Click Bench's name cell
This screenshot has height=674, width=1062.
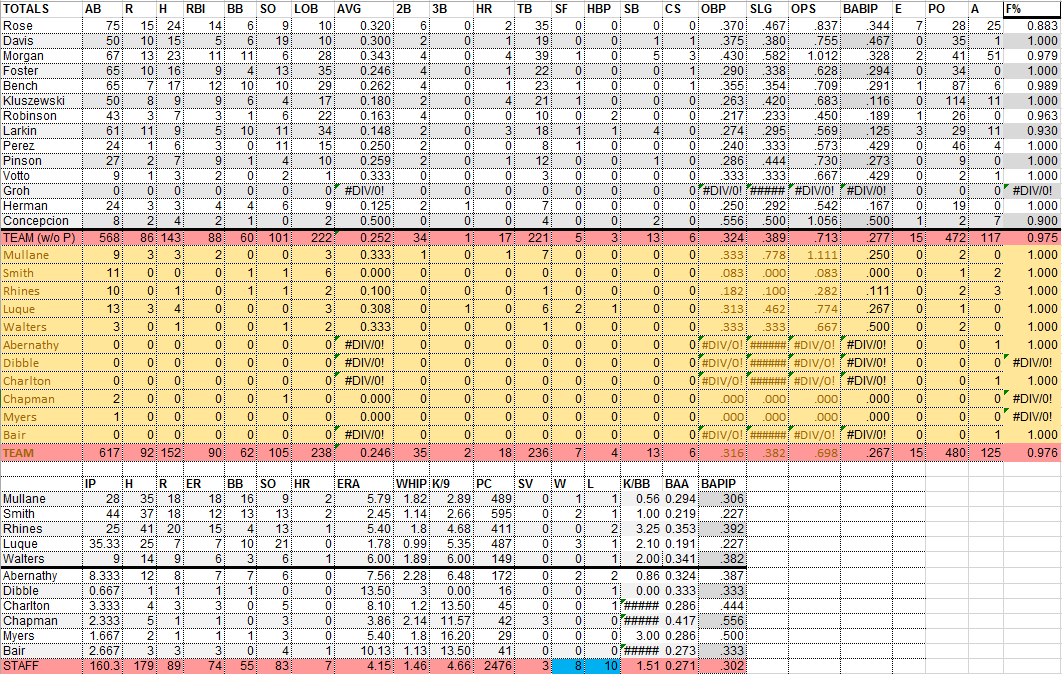[x=41, y=85]
